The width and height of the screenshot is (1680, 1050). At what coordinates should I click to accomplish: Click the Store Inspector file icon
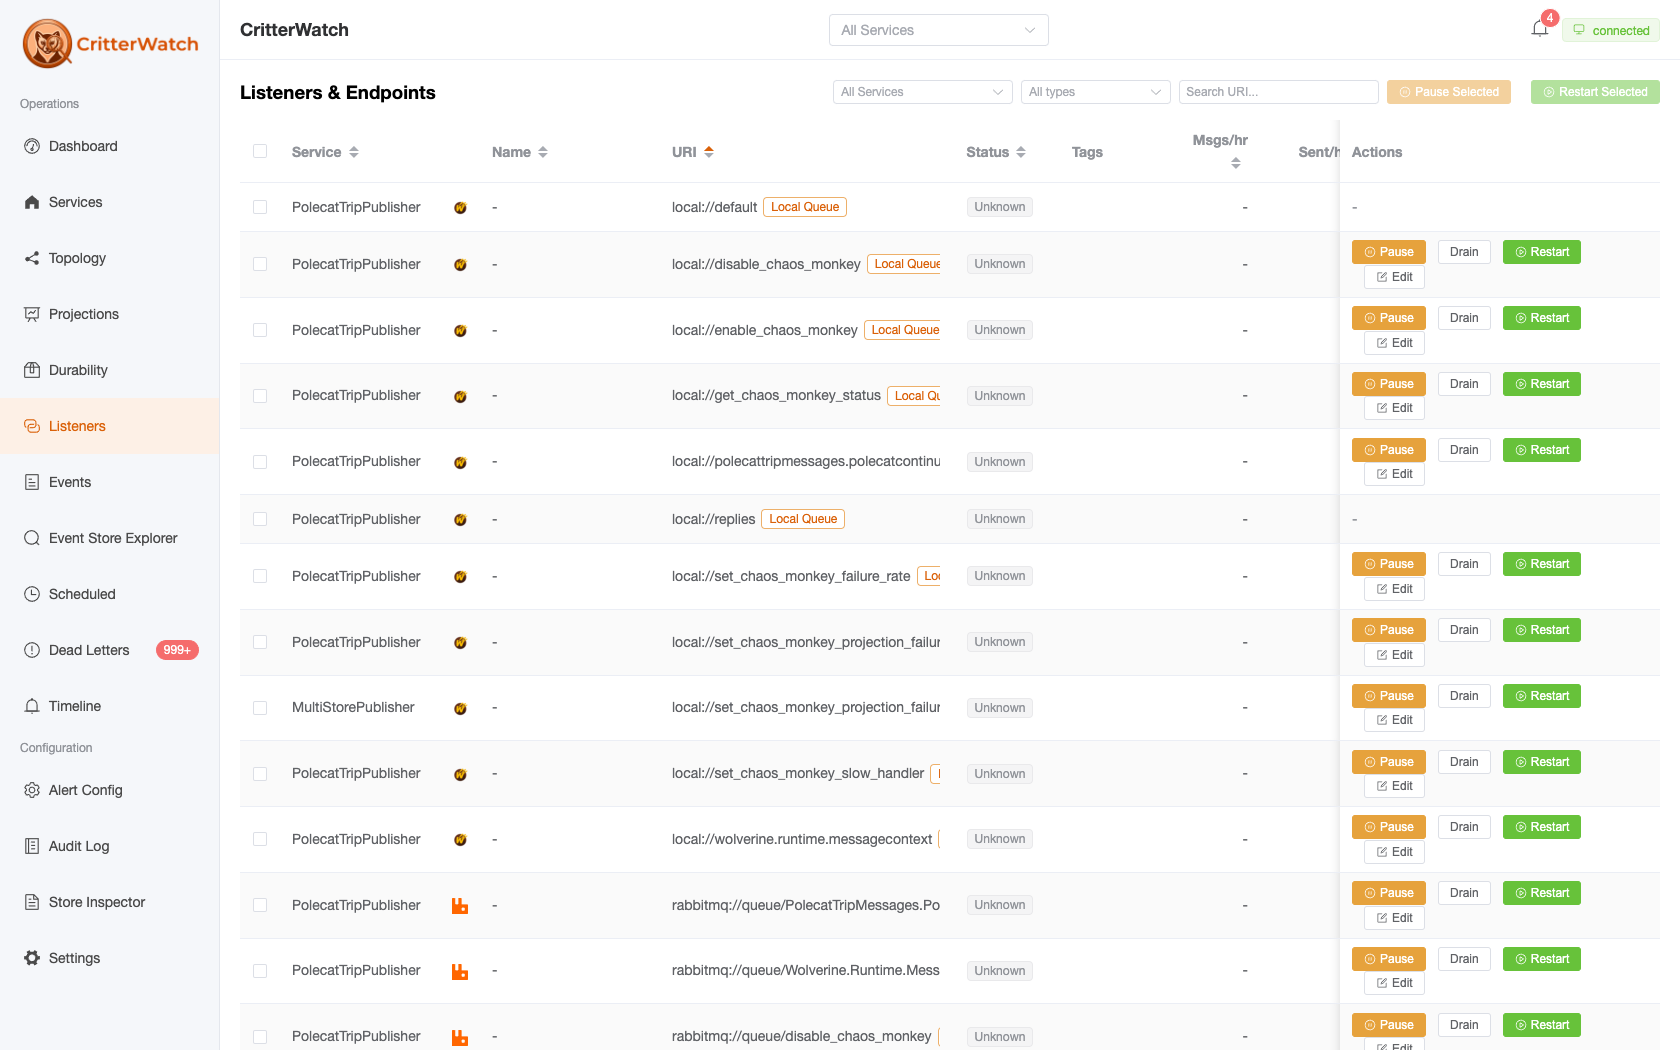32,902
